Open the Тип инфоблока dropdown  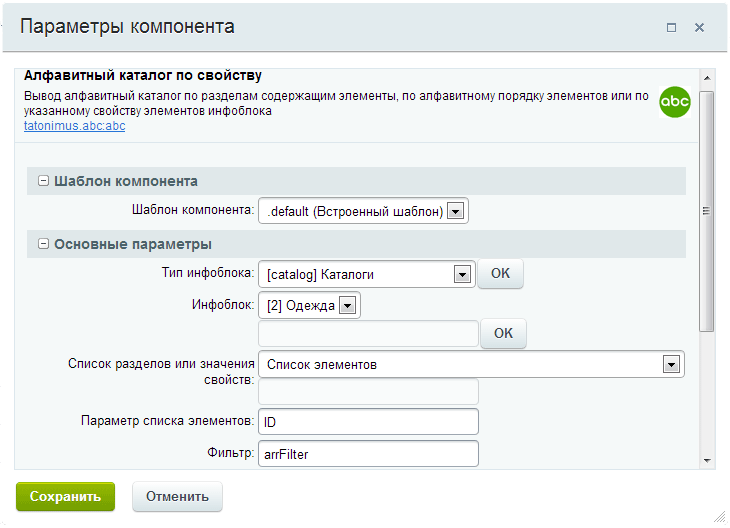pos(462,274)
